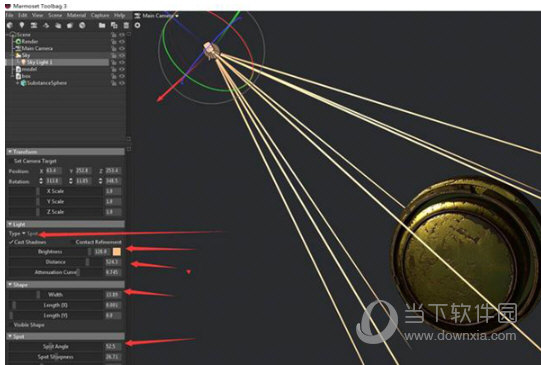Image resolution: width=541 pixels, height=365 pixels.
Task: Click the lock icon on Scene row
Action: coord(113,34)
